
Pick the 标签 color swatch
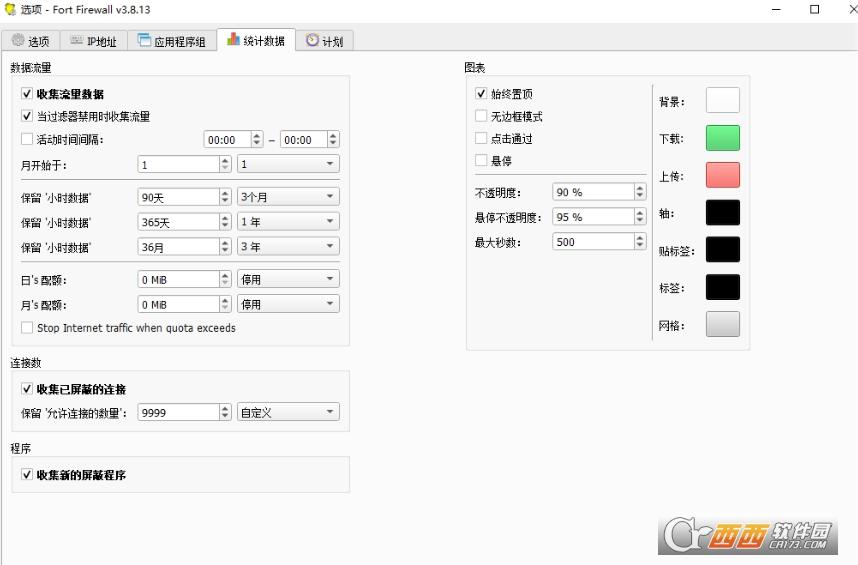click(722, 287)
